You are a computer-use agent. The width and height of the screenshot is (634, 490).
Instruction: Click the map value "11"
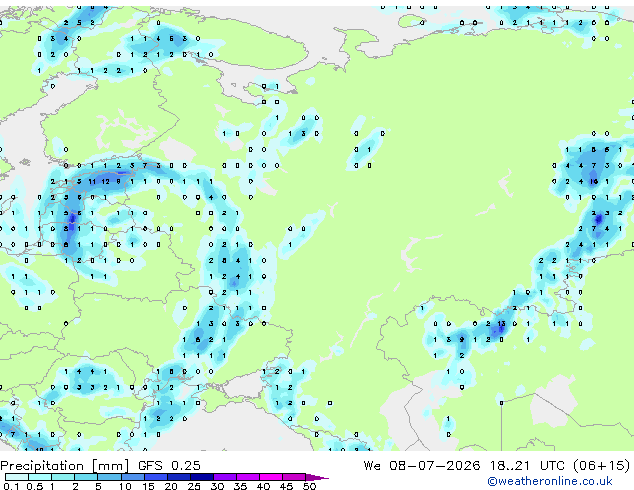click(92, 182)
